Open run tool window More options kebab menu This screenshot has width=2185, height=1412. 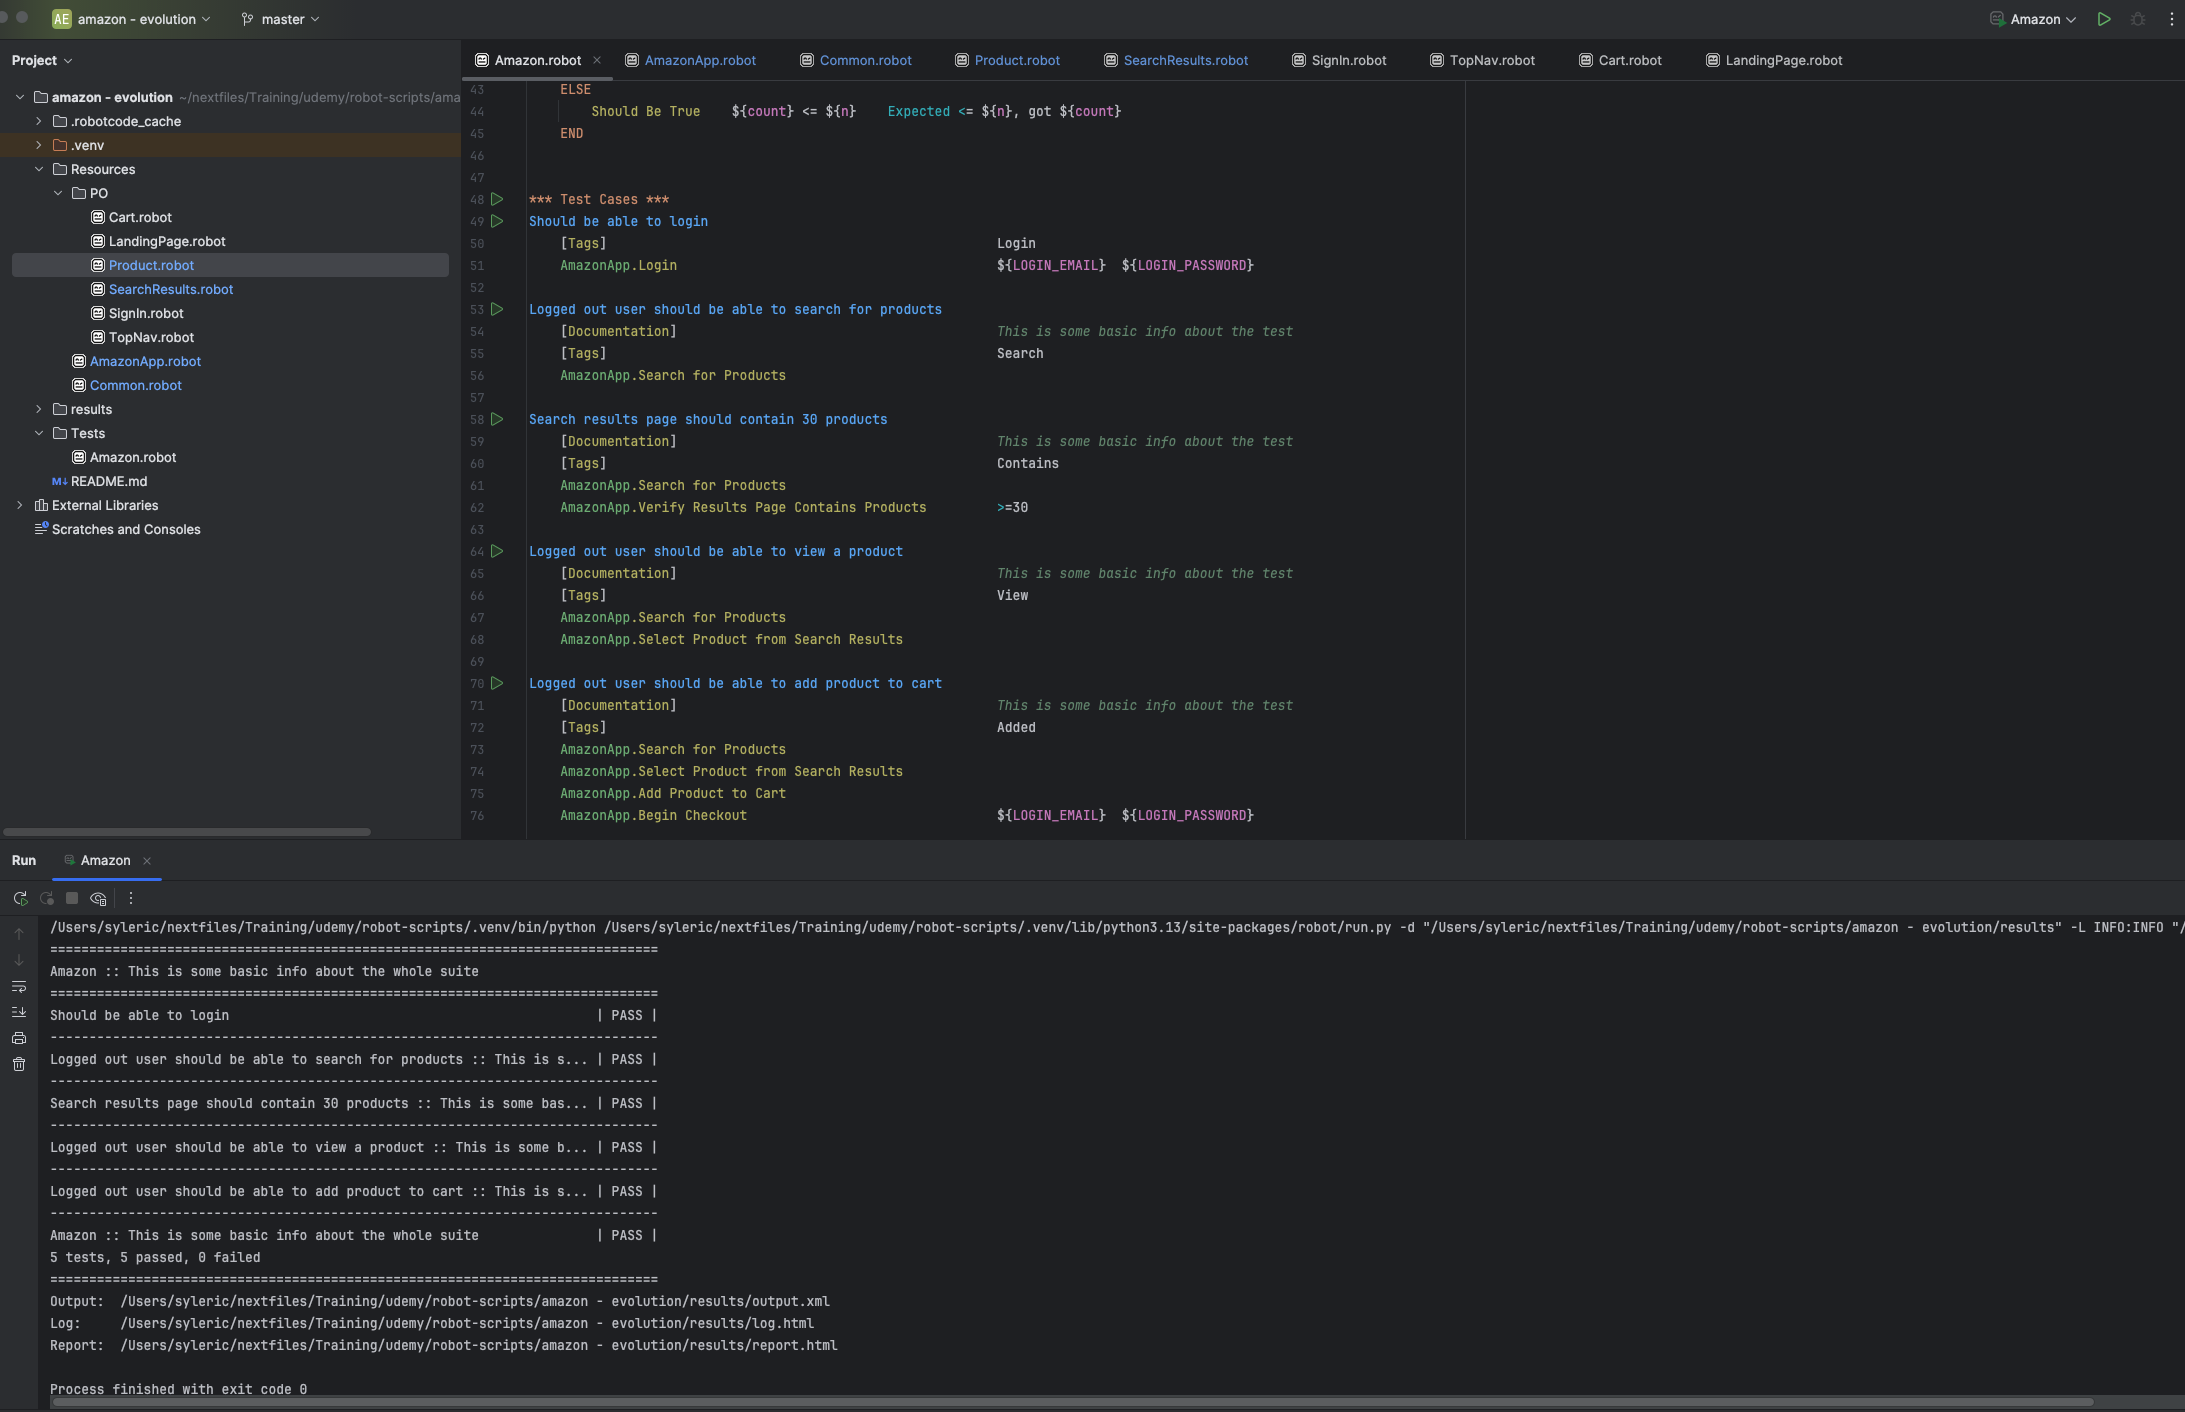point(130,898)
